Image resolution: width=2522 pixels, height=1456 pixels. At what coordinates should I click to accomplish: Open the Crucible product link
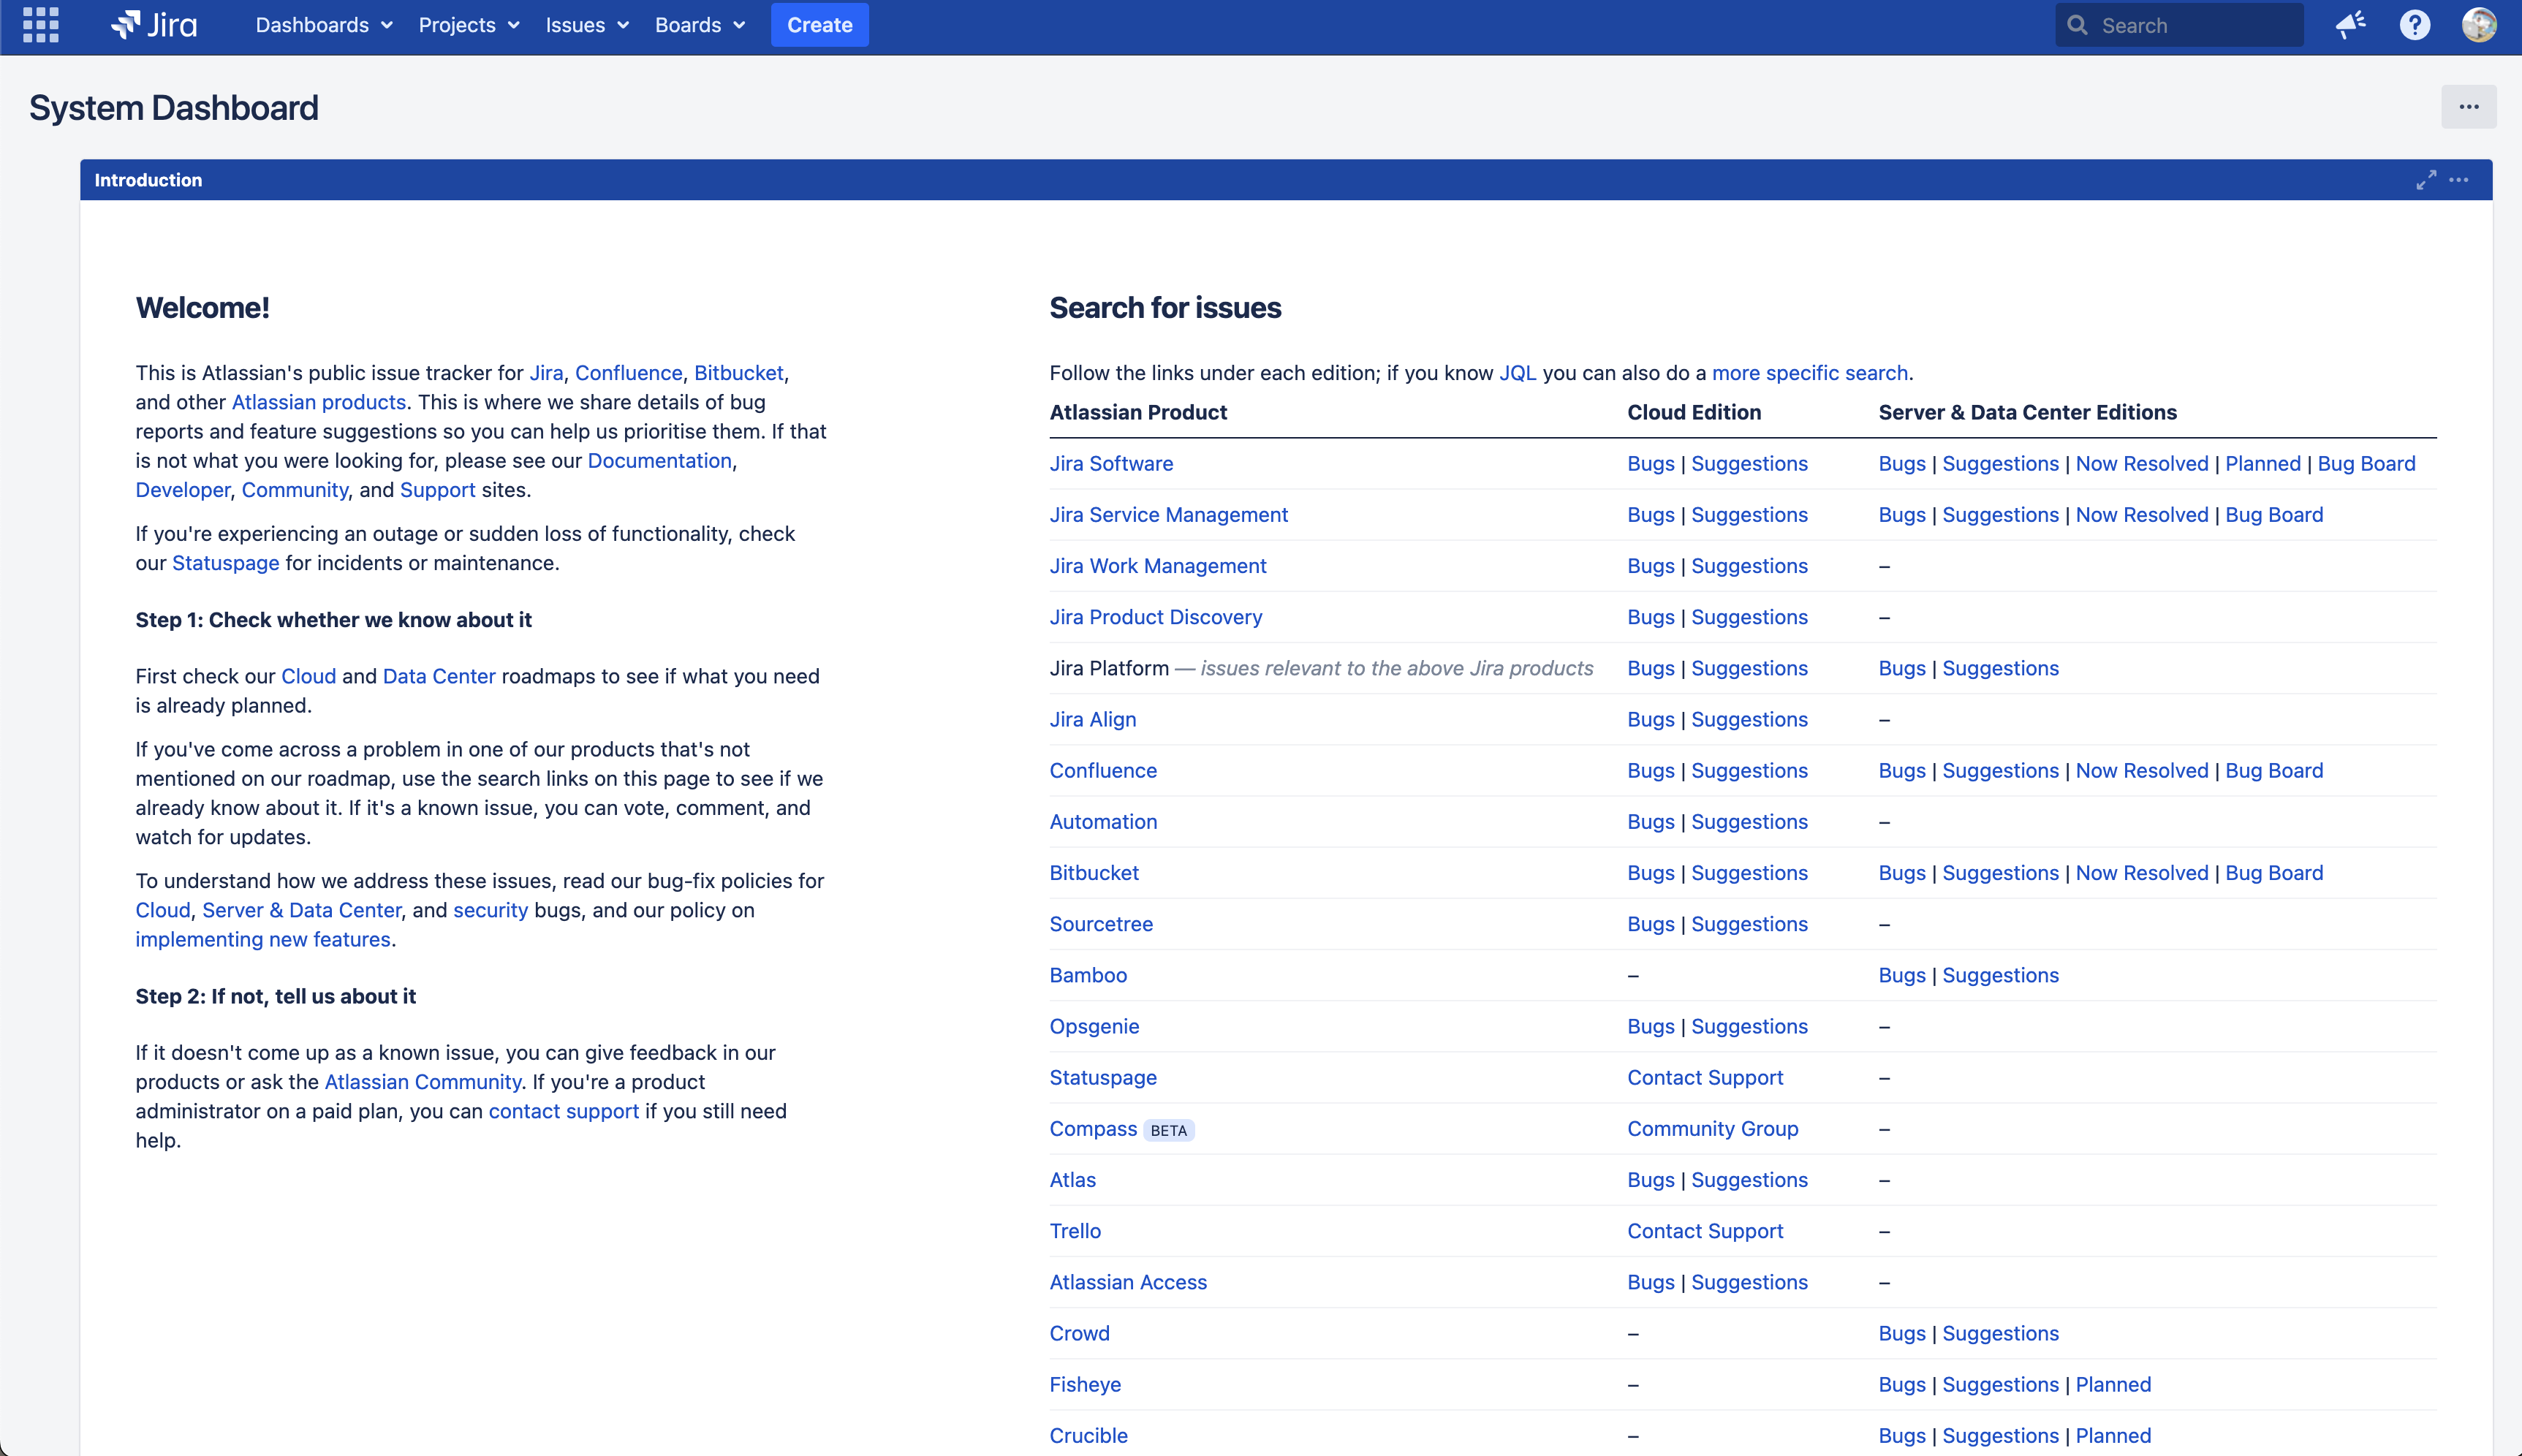[x=1088, y=1436]
